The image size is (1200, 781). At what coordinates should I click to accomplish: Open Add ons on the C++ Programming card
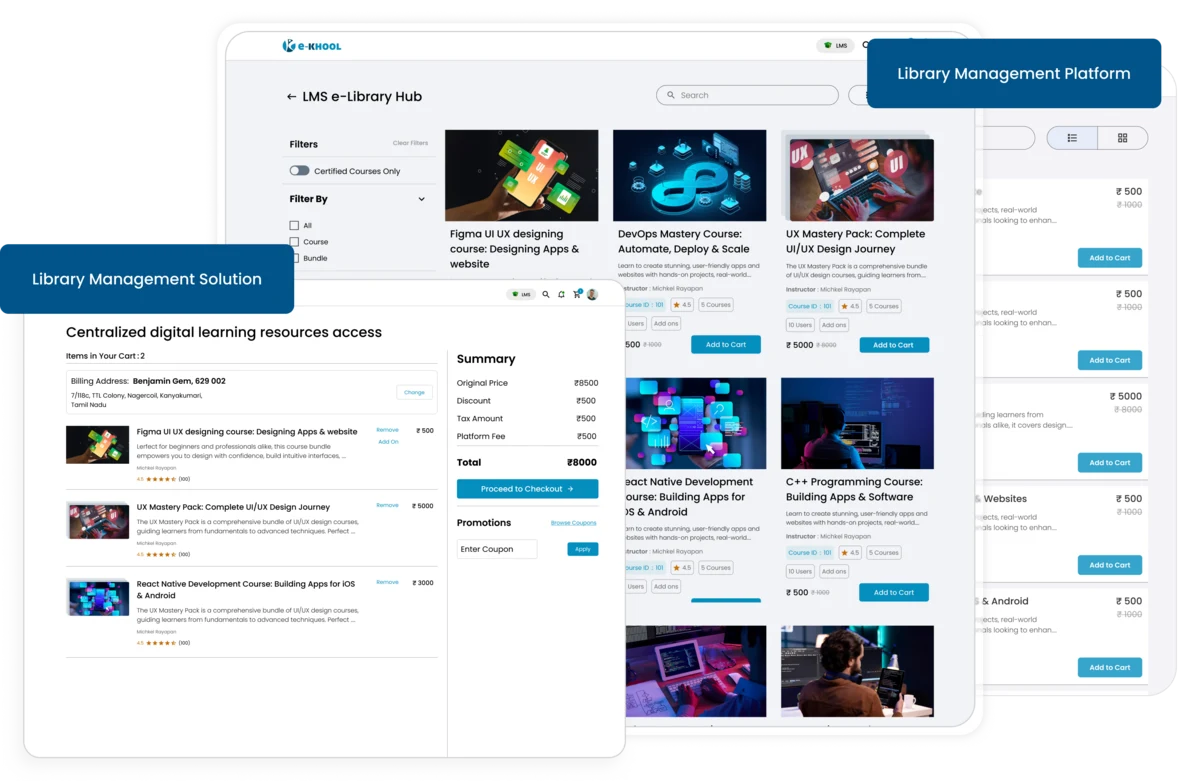834,570
